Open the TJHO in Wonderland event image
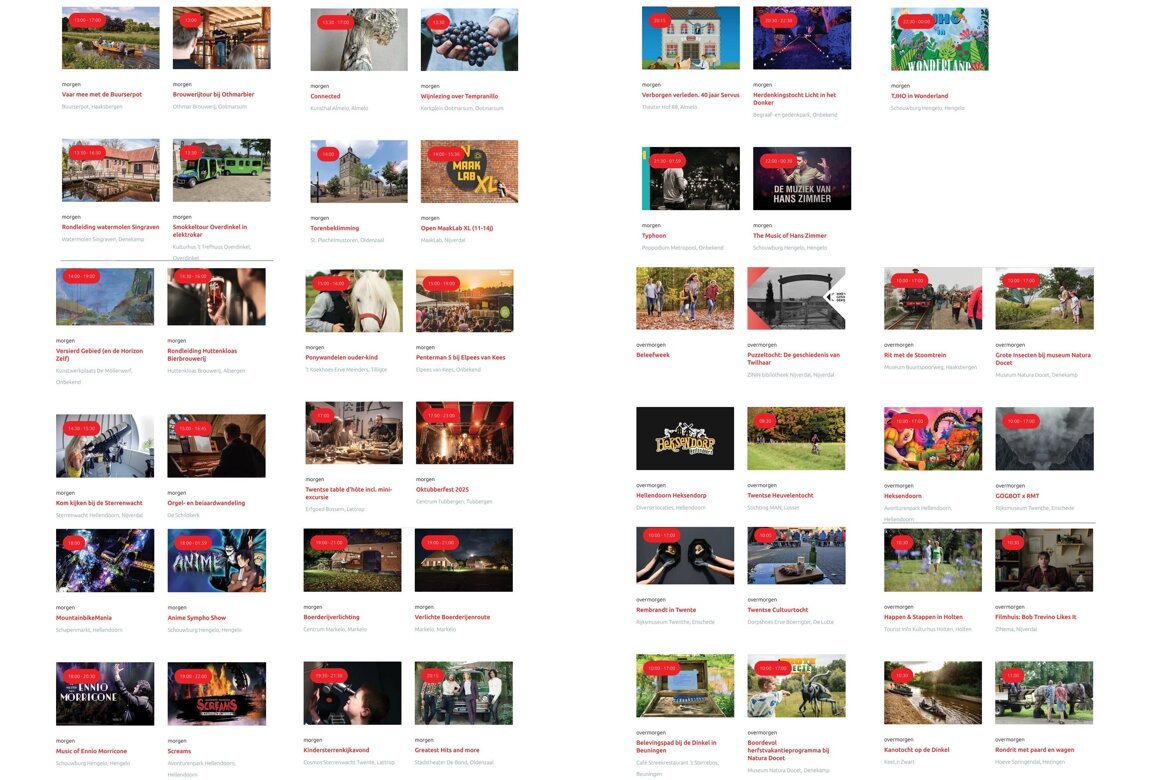The height and width of the screenshot is (780, 1160). [939, 40]
